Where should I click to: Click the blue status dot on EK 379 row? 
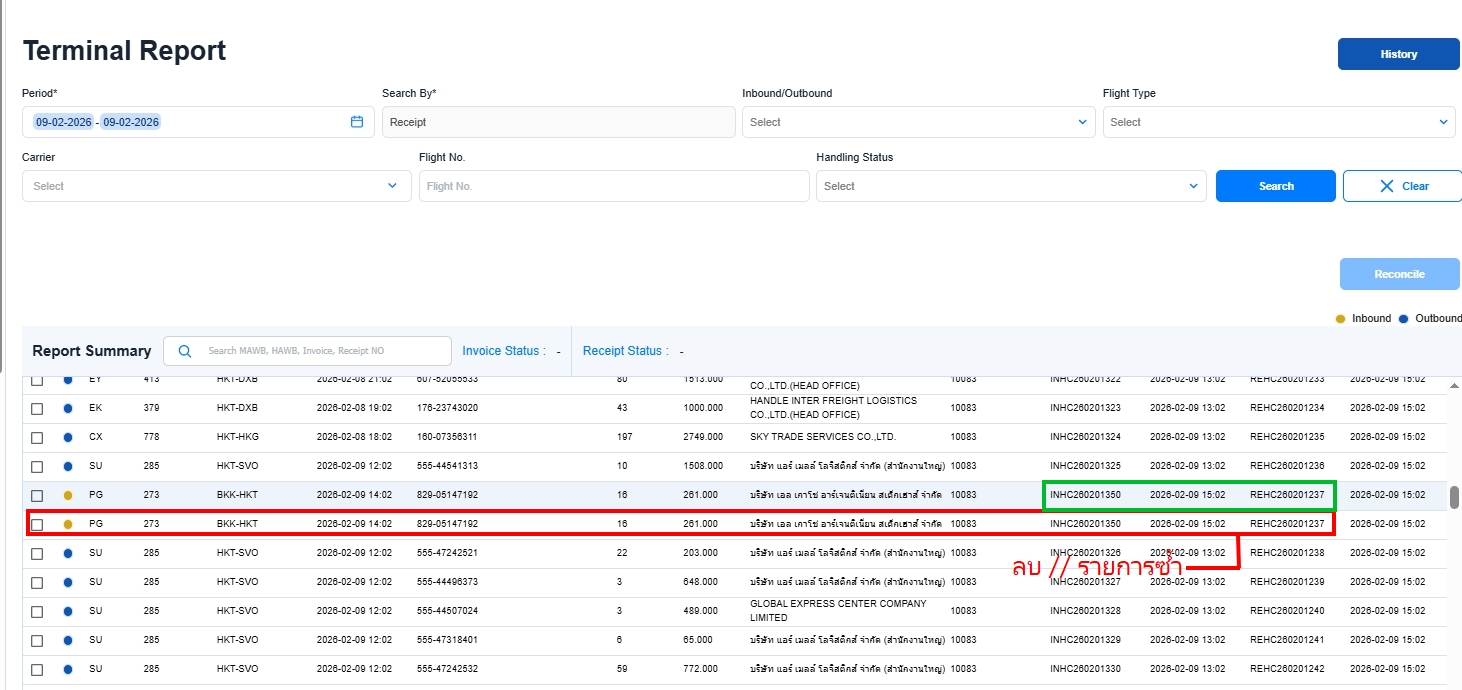pyautogui.click(x=68, y=409)
